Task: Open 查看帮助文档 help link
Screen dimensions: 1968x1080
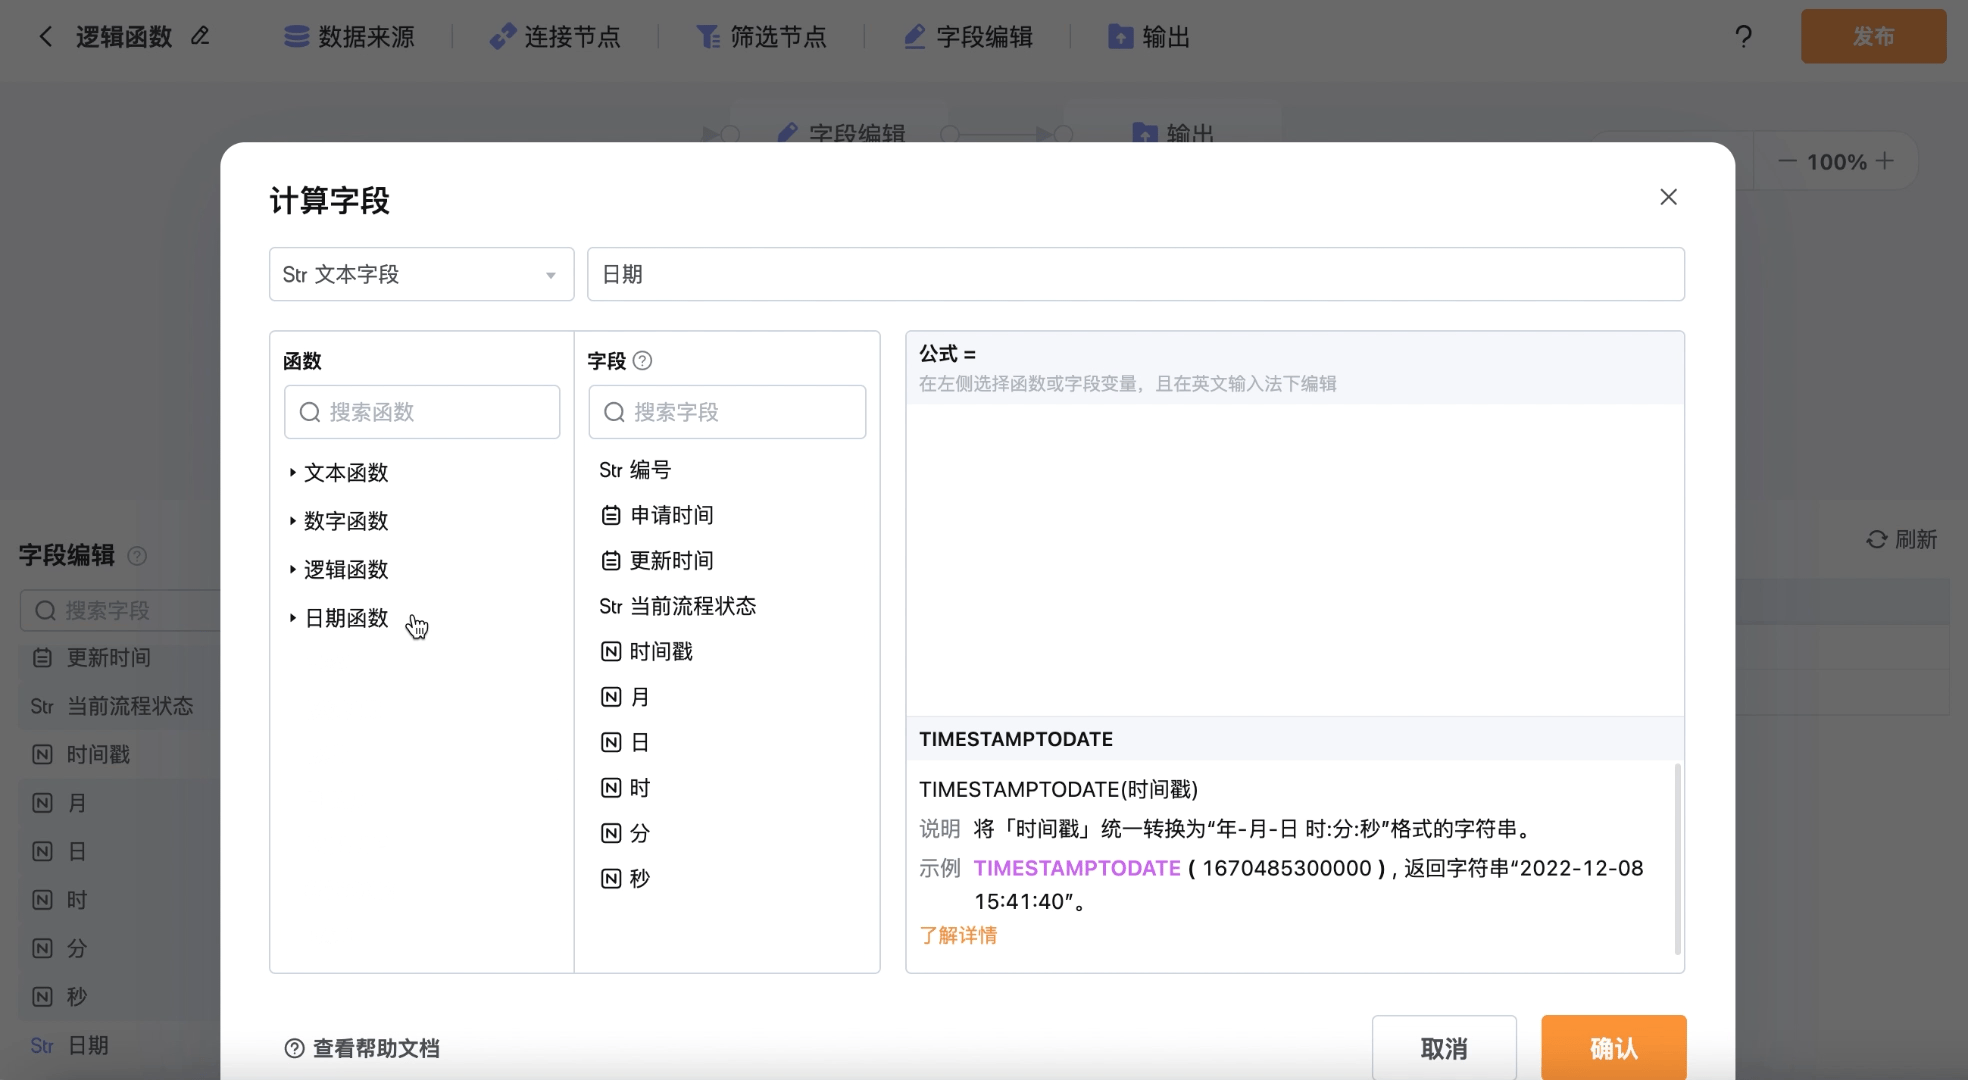Action: (x=362, y=1048)
